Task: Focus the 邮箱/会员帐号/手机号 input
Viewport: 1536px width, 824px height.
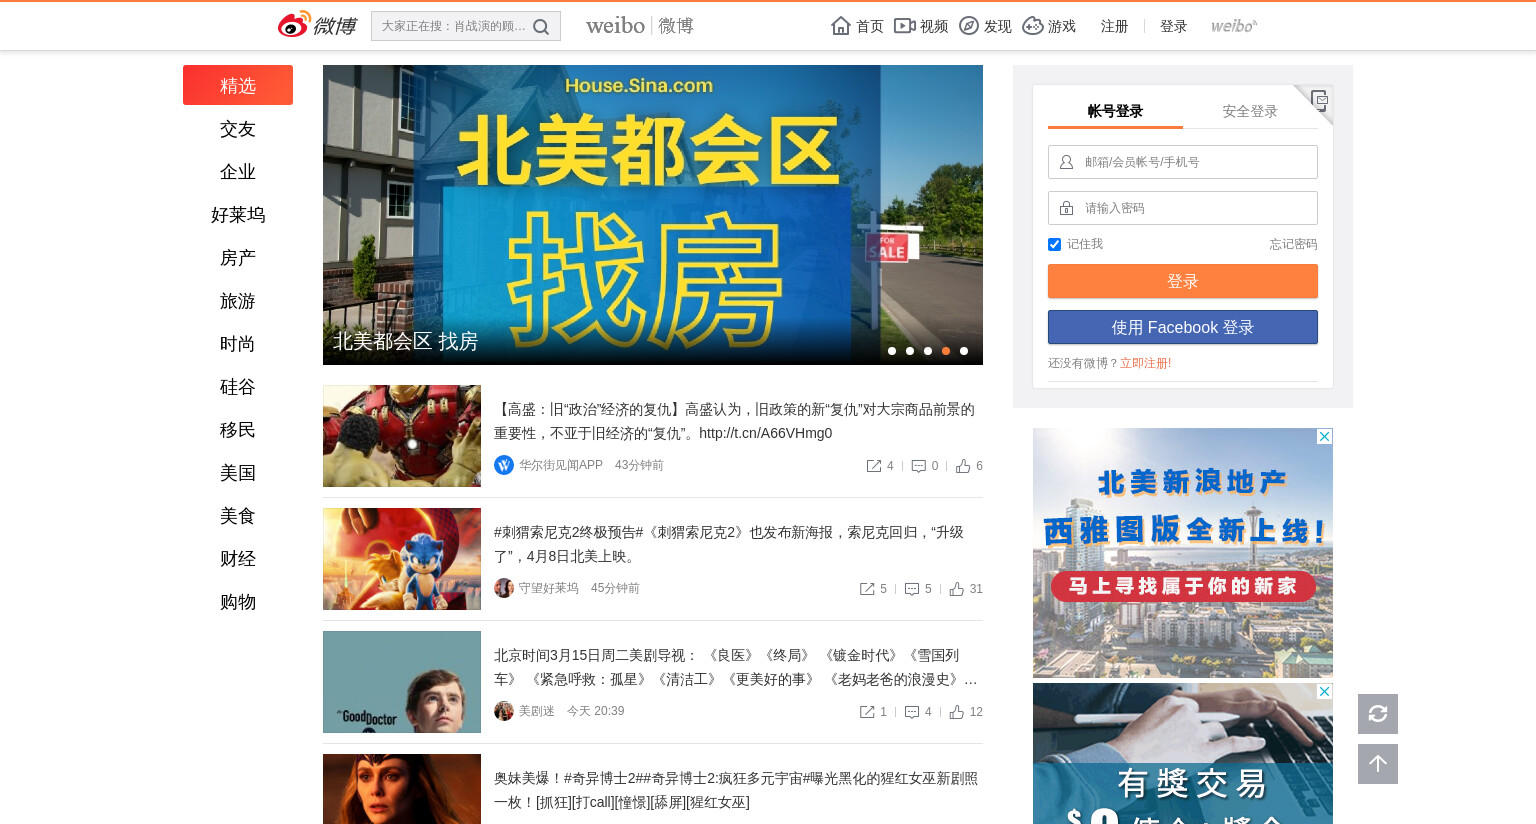Action: click(x=1183, y=162)
